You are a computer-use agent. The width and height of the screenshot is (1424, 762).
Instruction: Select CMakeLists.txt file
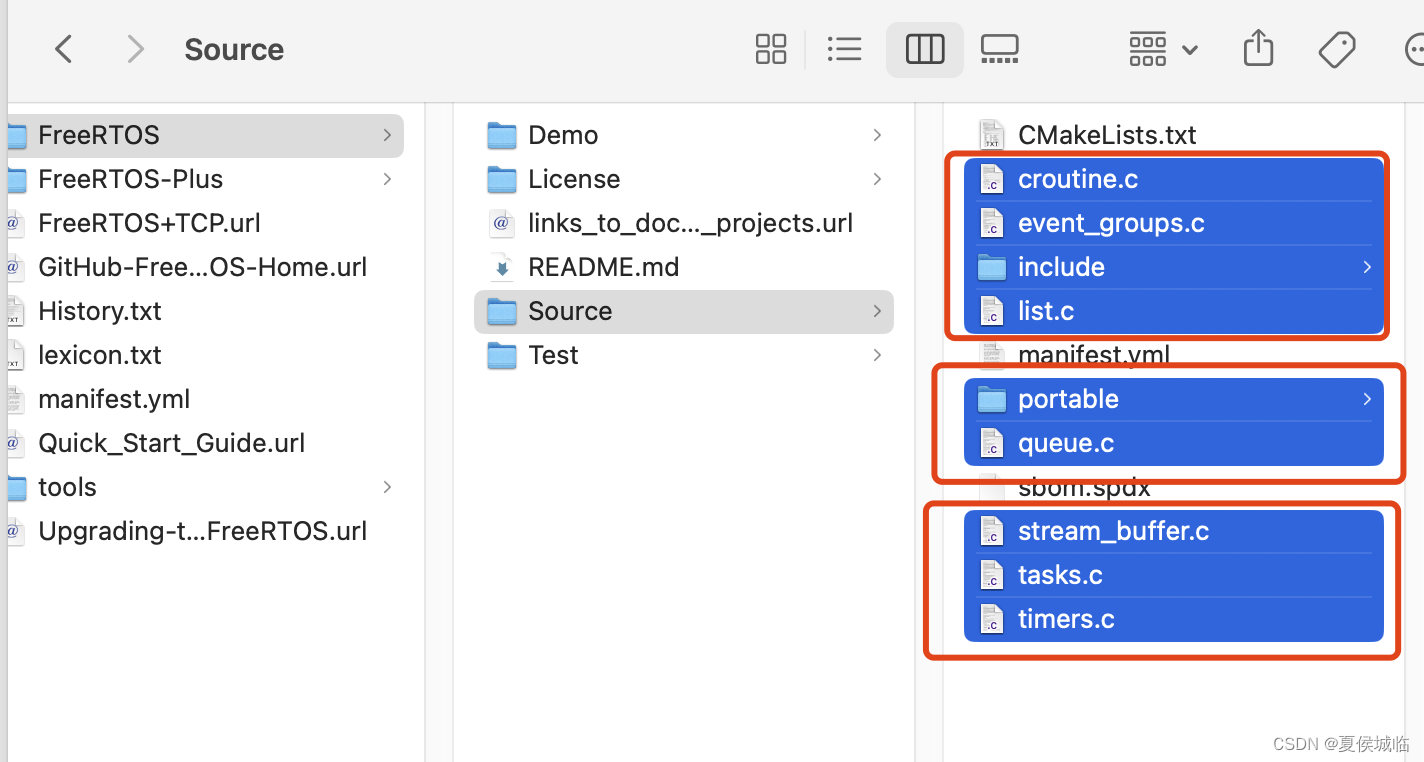click(x=1174, y=135)
